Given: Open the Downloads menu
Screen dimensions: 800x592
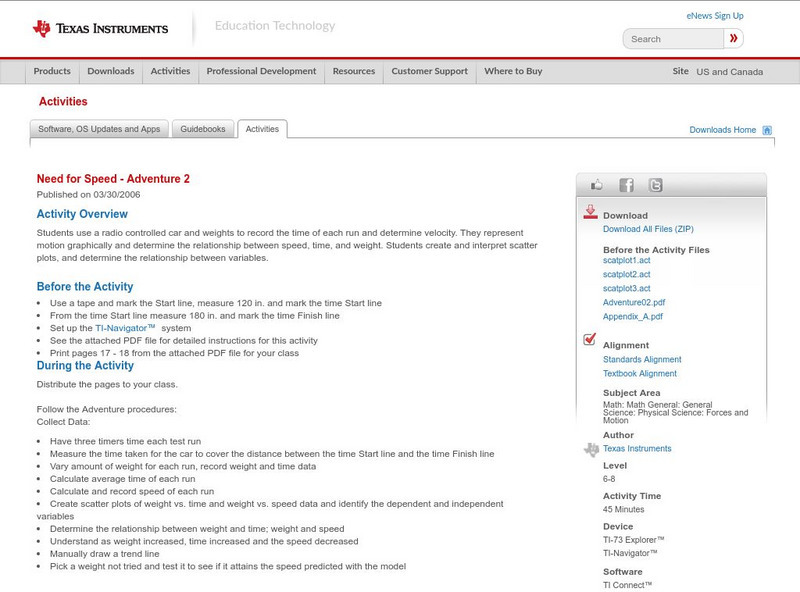Looking at the screenshot, I should [x=111, y=71].
